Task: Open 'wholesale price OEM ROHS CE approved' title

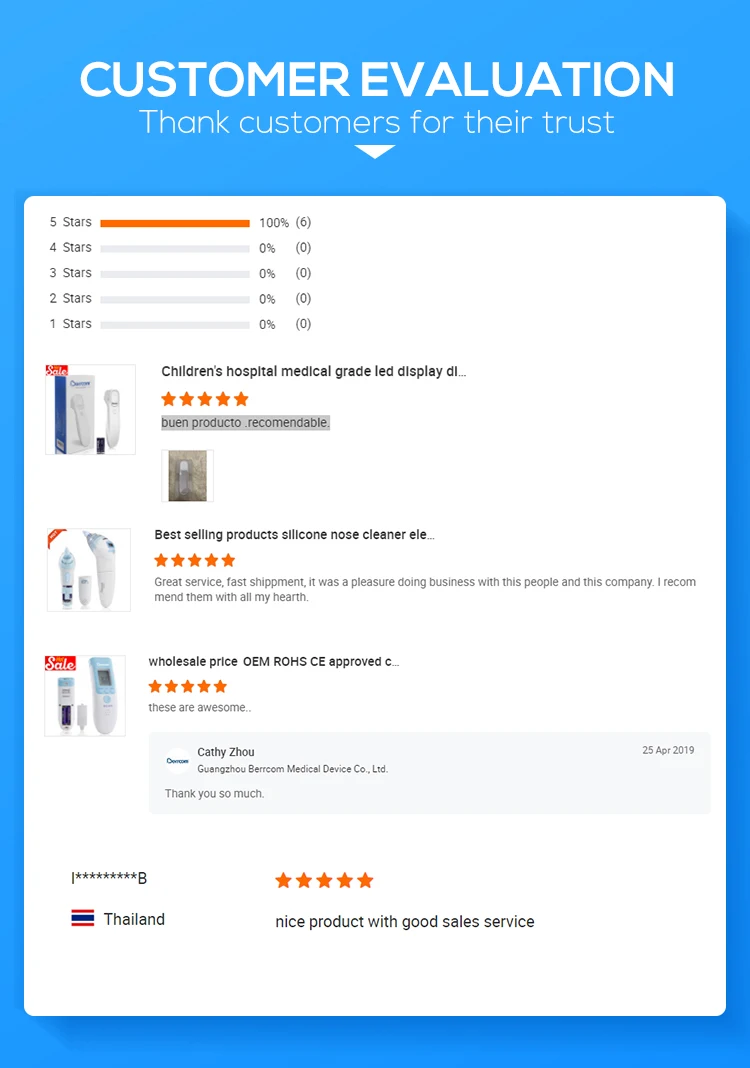Action: point(273,662)
